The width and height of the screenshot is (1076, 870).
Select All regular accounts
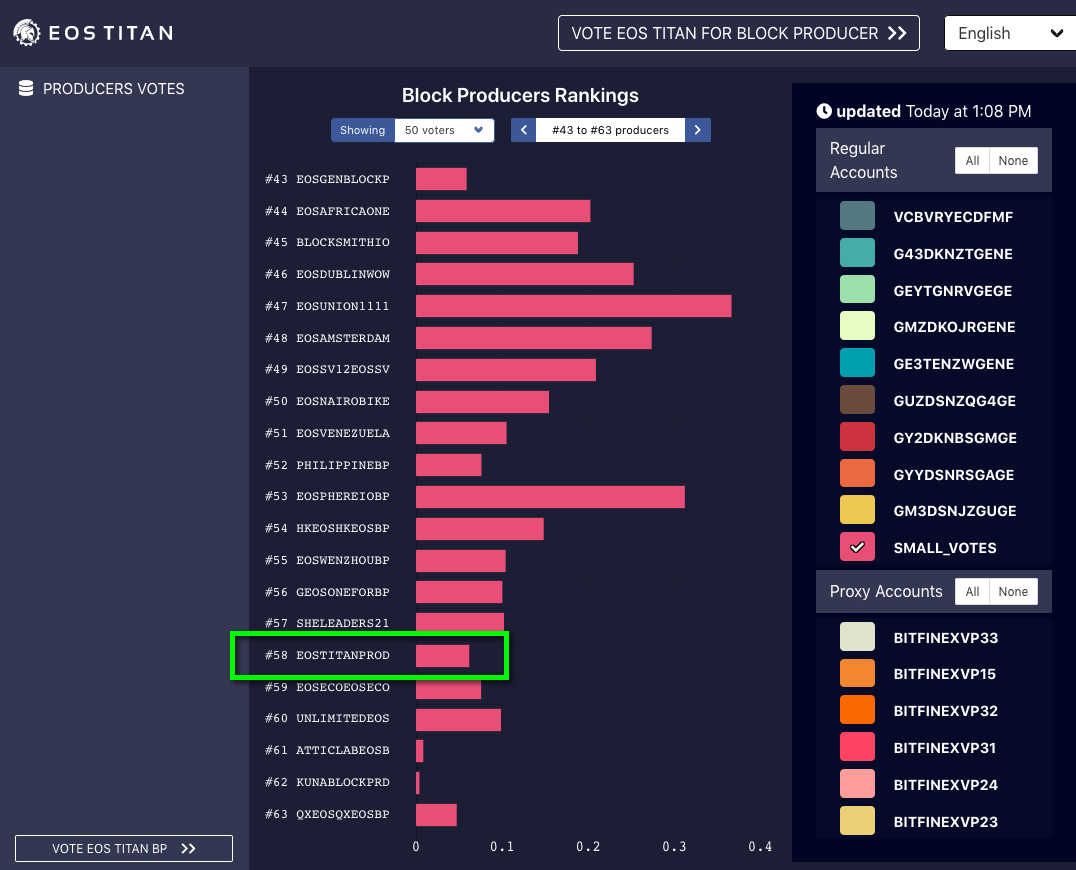pyautogui.click(x=972, y=161)
